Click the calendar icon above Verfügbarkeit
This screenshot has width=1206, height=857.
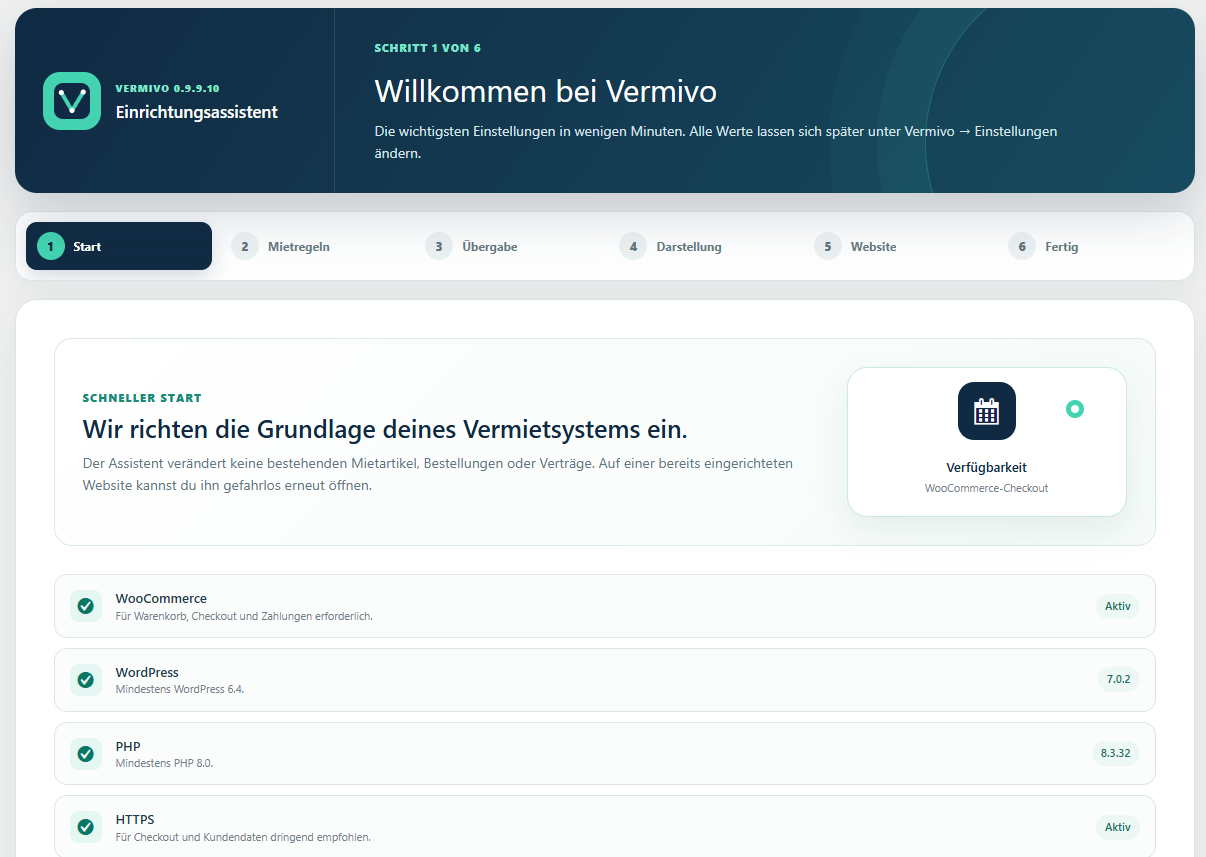pyautogui.click(x=987, y=411)
